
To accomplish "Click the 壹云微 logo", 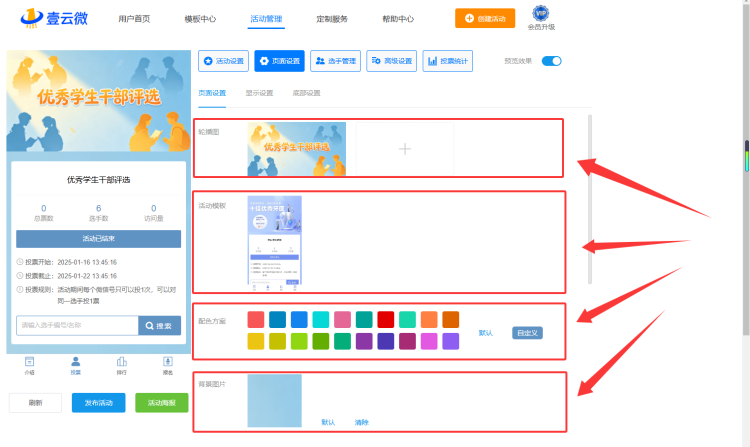I will coord(54,18).
